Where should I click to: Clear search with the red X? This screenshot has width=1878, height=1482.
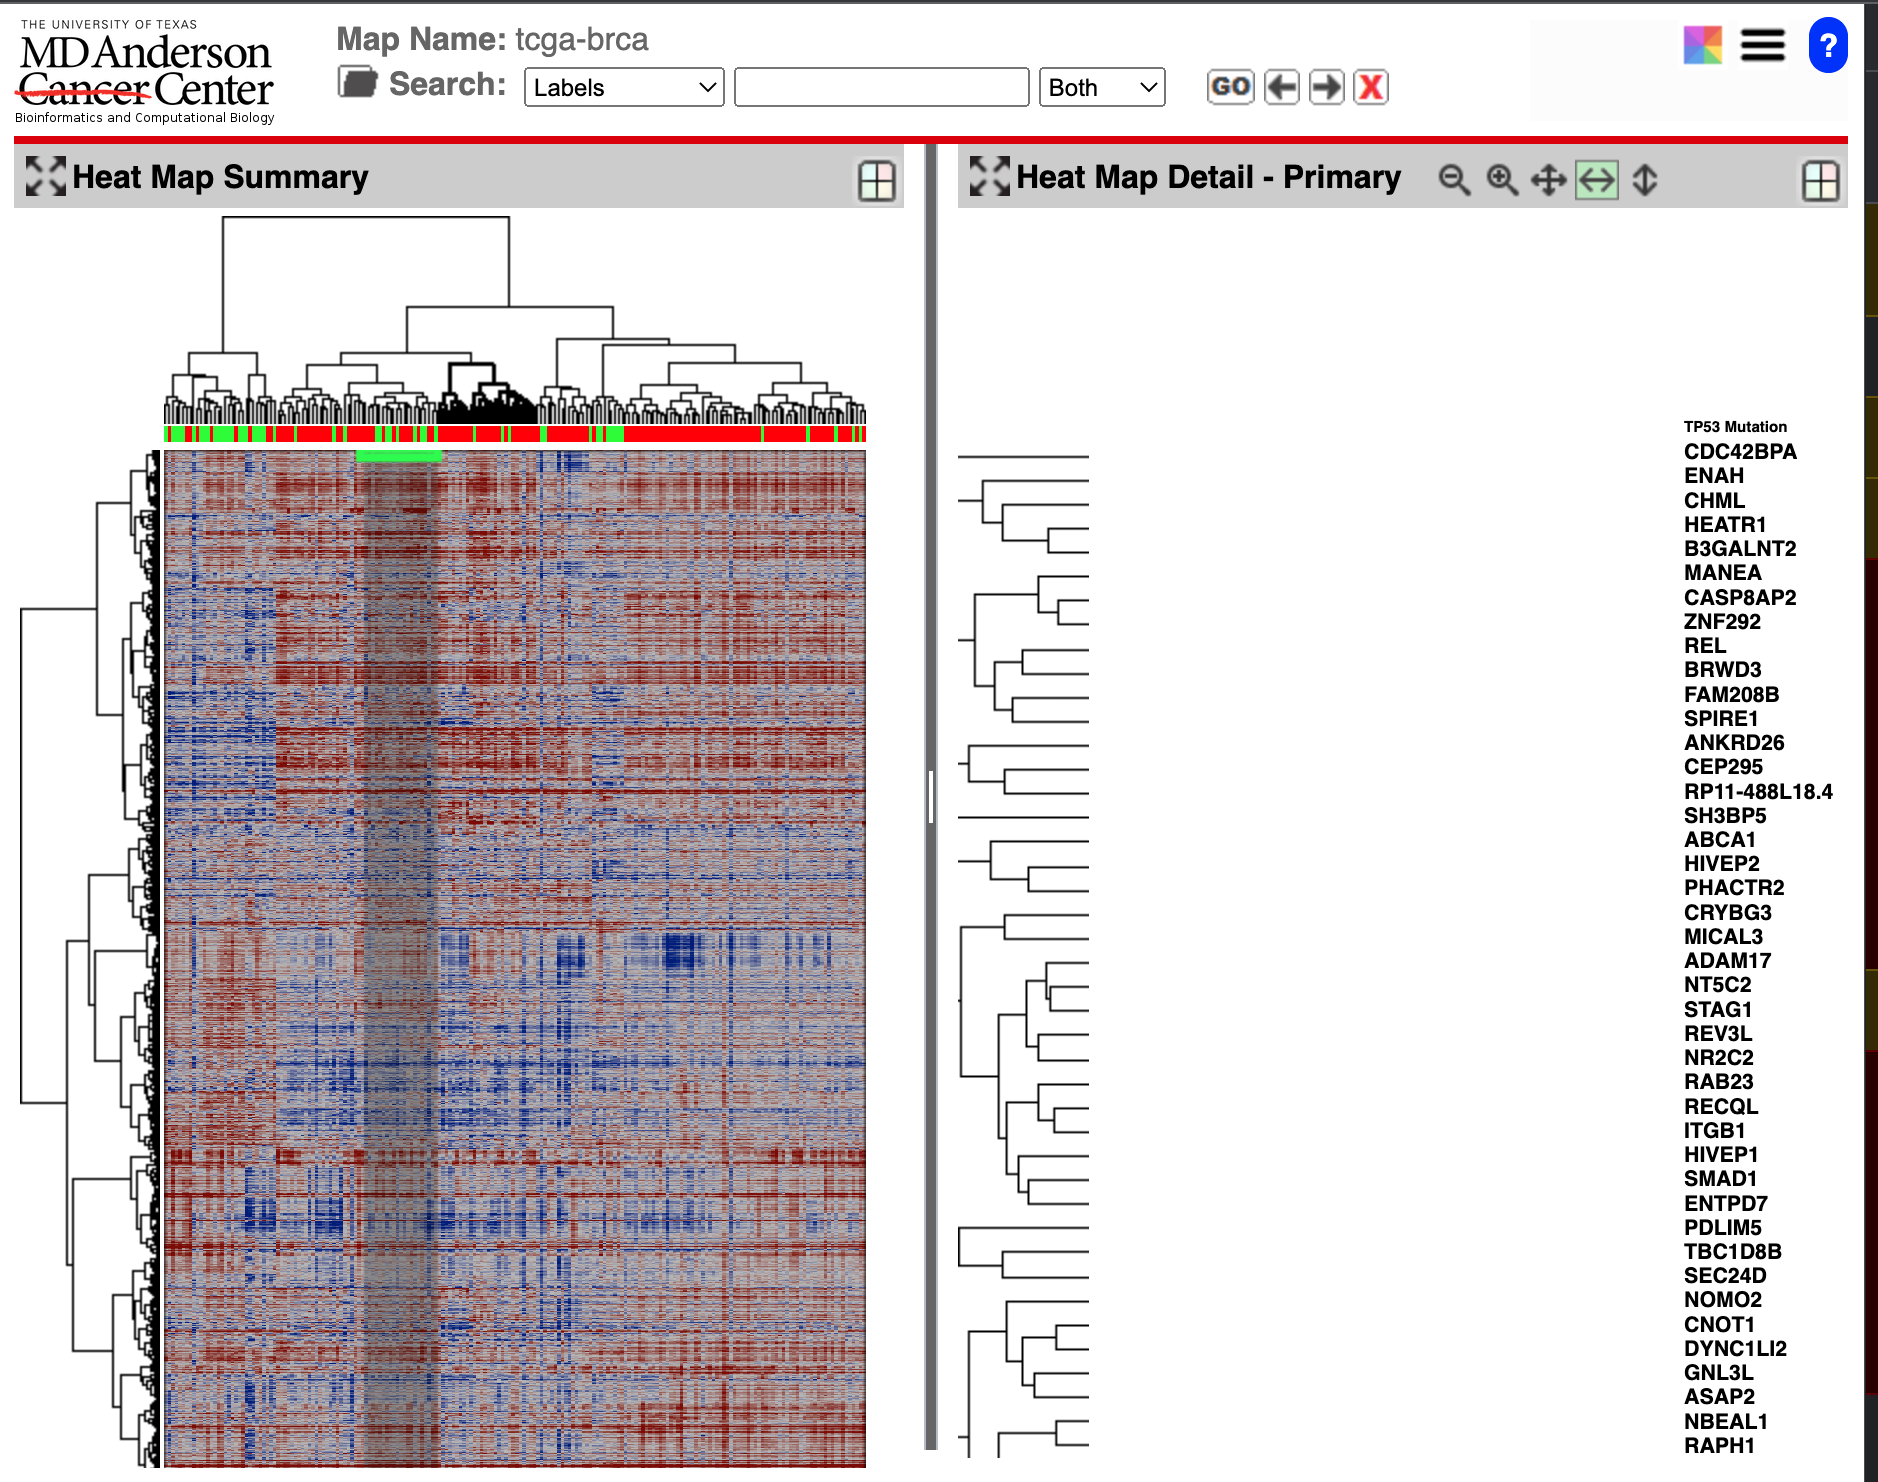(1371, 87)
